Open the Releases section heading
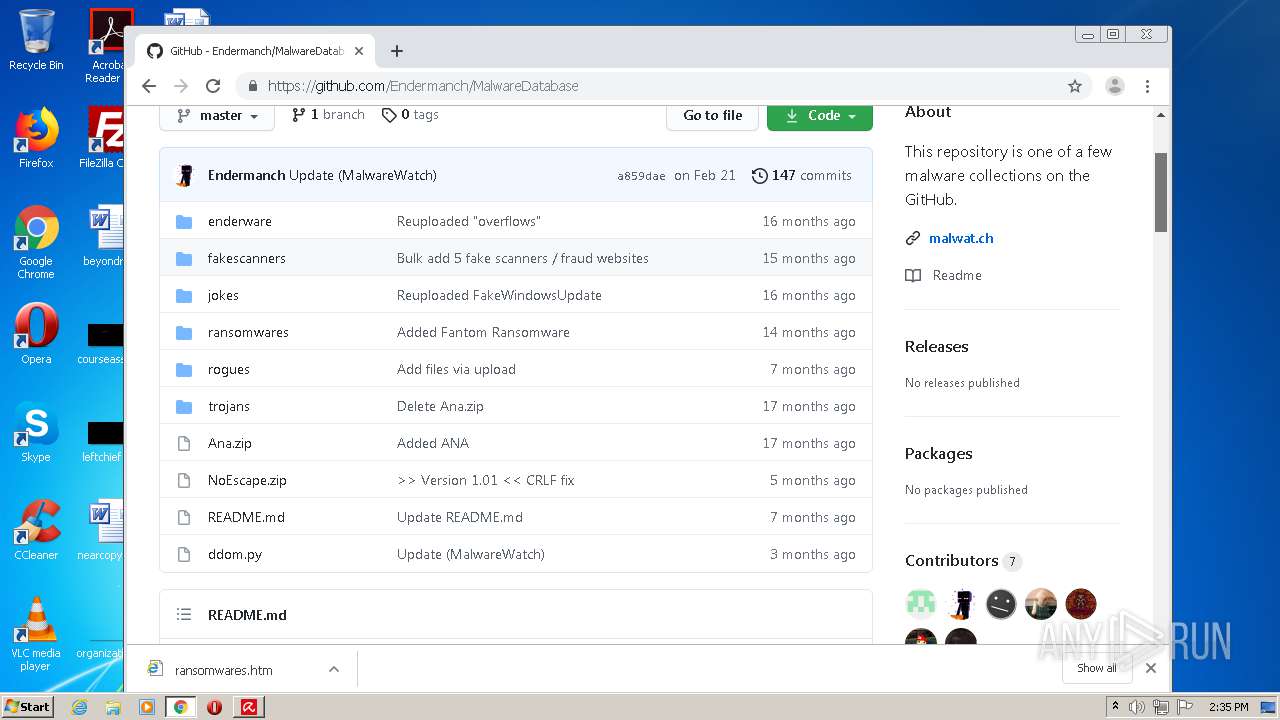Screen dimensions: 1280x720 coord(937,346)
